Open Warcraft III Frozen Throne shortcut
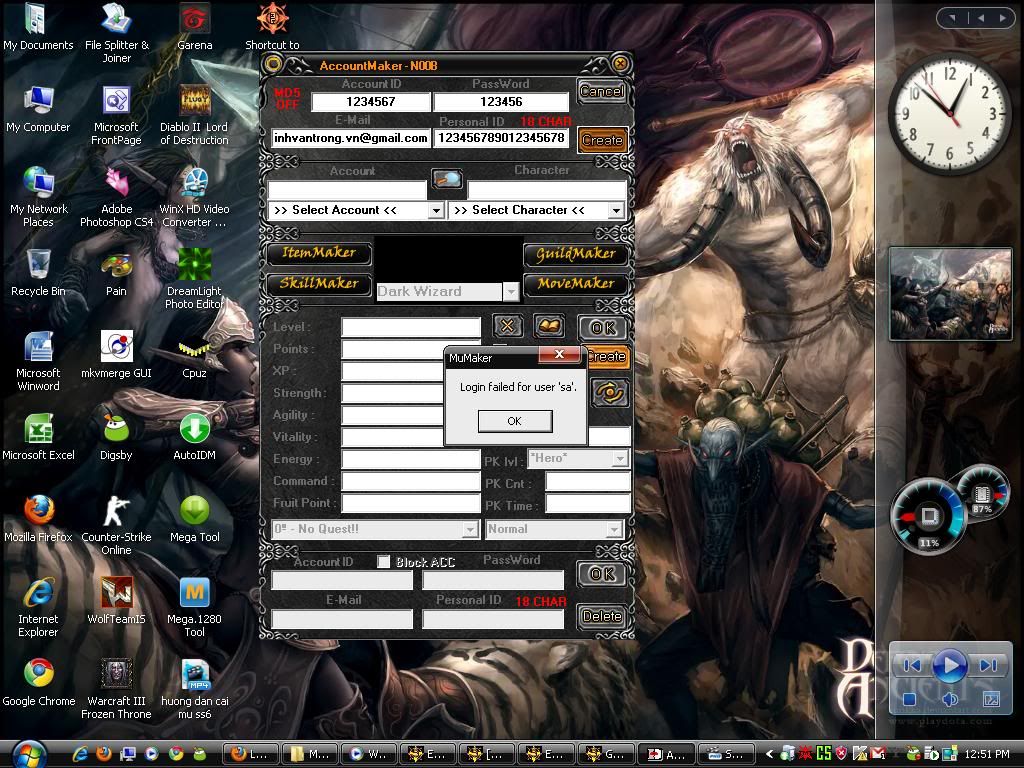This screenshot has width=1024, height=768. coord(116,689)
